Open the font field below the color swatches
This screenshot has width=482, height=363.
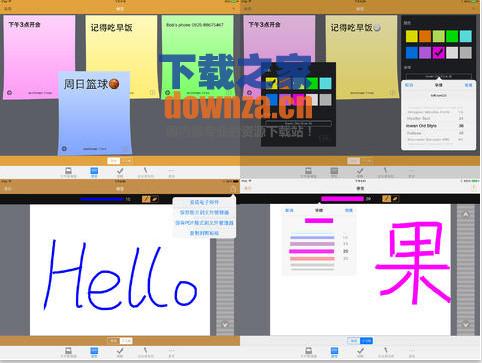tap(438, 76)
